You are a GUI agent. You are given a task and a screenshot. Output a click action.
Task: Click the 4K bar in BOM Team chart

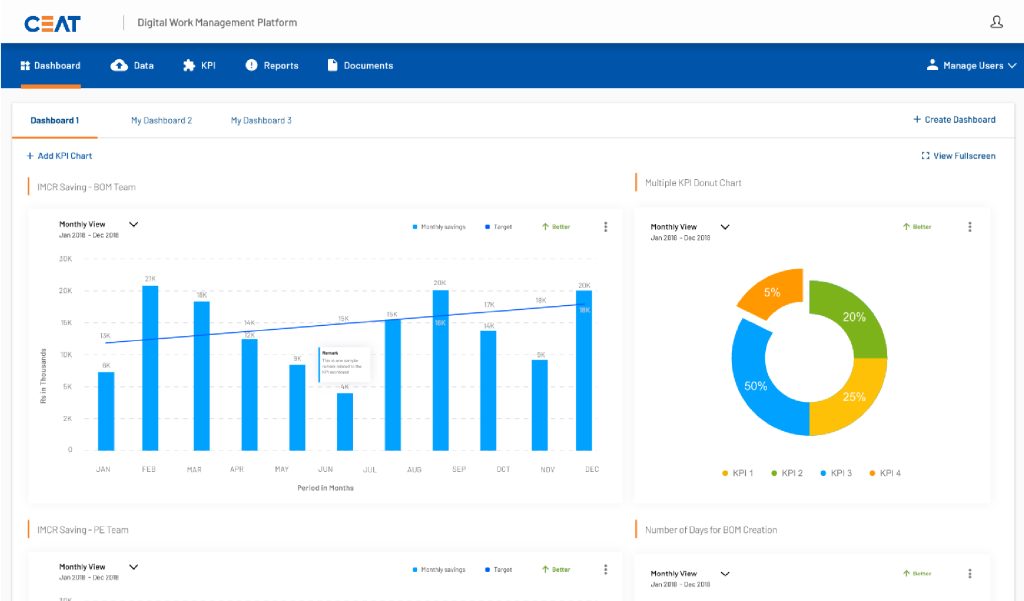point(345,421)
